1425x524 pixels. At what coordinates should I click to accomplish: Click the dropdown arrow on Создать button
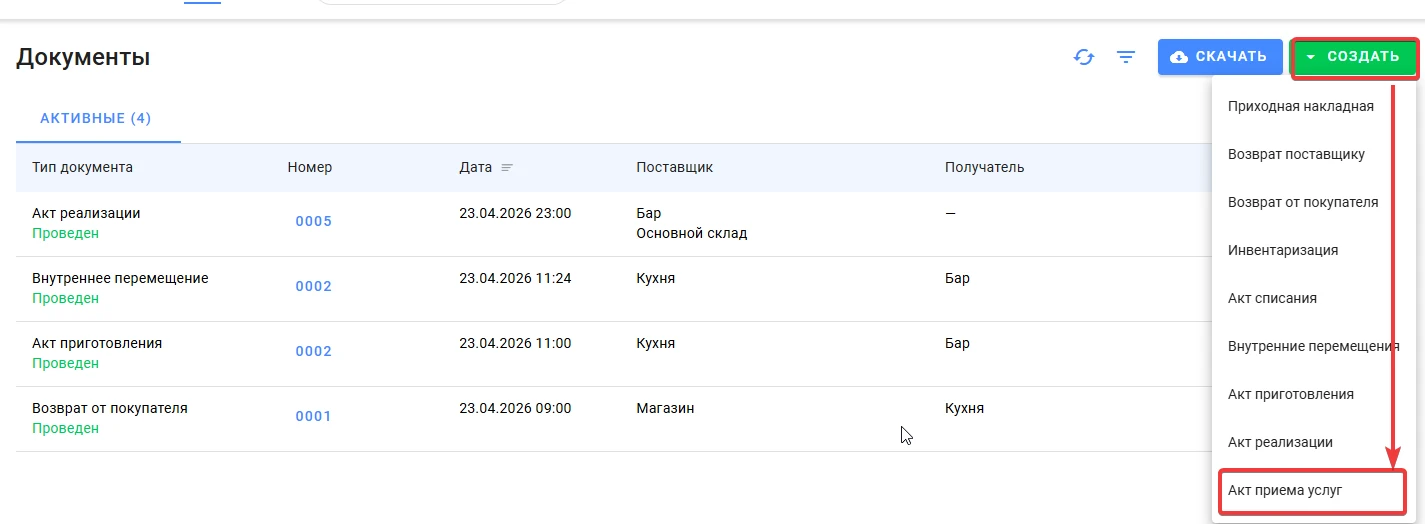click(x=1311, y=57)
